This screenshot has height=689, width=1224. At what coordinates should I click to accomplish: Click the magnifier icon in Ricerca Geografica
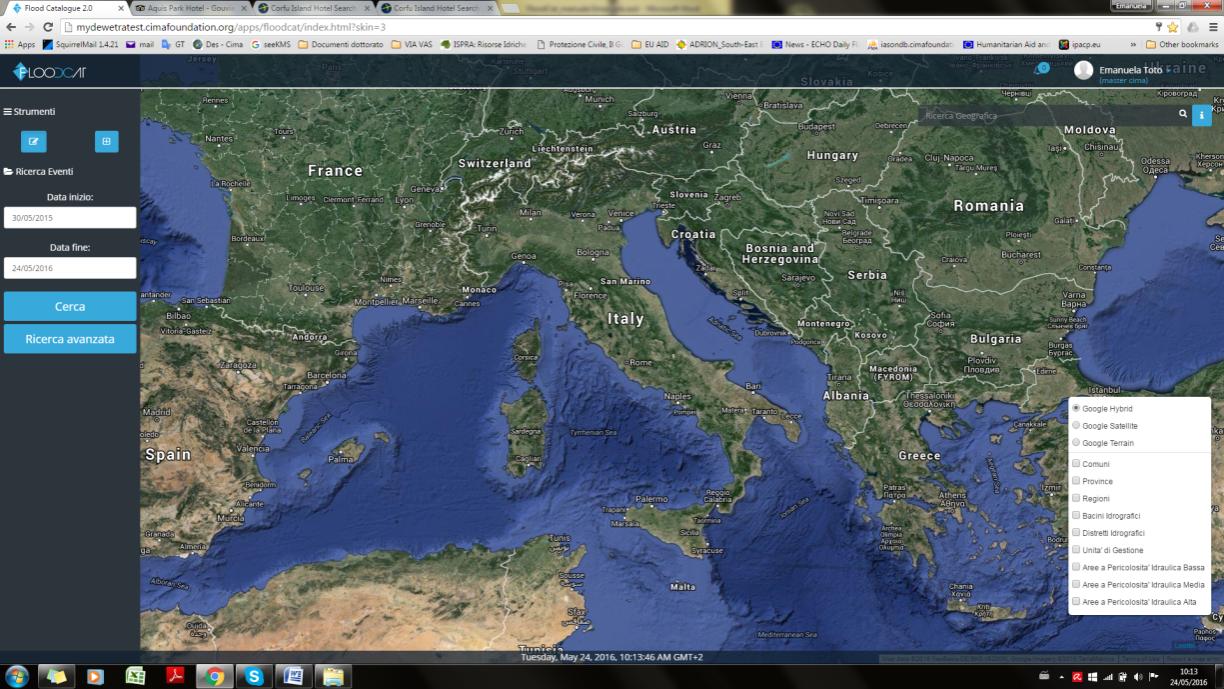click(x=1182, y=115)
